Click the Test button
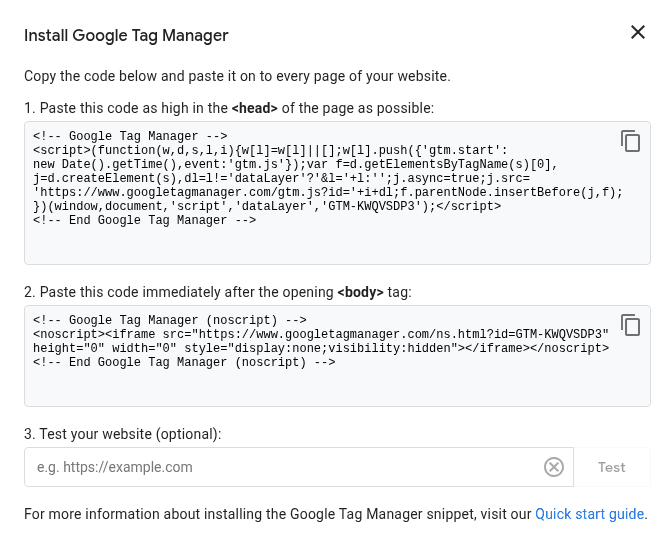The width and height of the screenshot is (670, 546). (x=611, y=467)
